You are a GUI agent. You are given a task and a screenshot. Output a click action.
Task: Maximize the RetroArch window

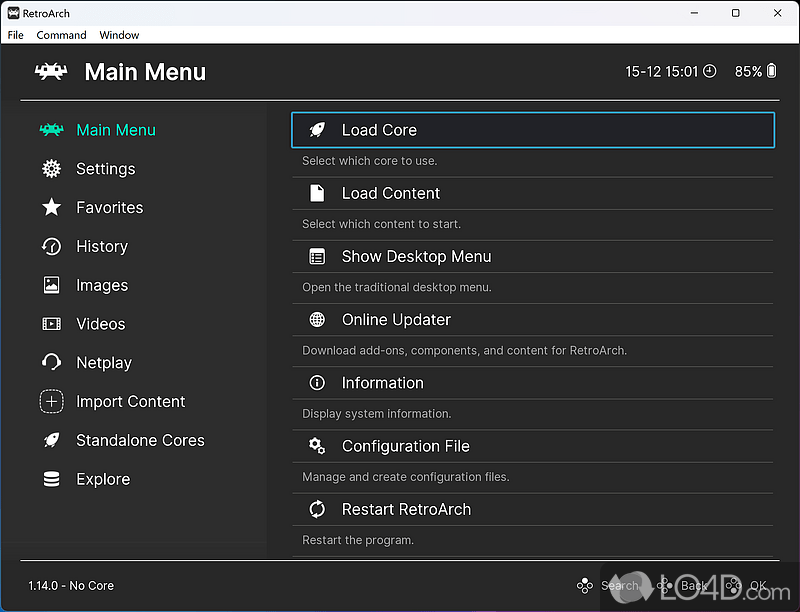tap(736, 13)
